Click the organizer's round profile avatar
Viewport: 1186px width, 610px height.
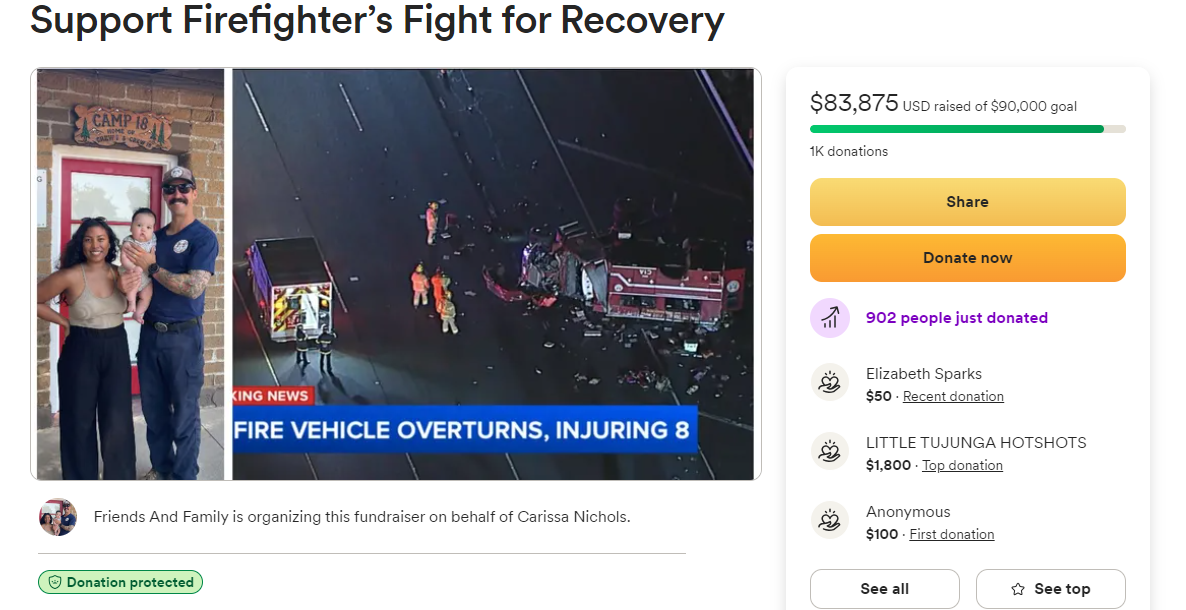(58, 517)
